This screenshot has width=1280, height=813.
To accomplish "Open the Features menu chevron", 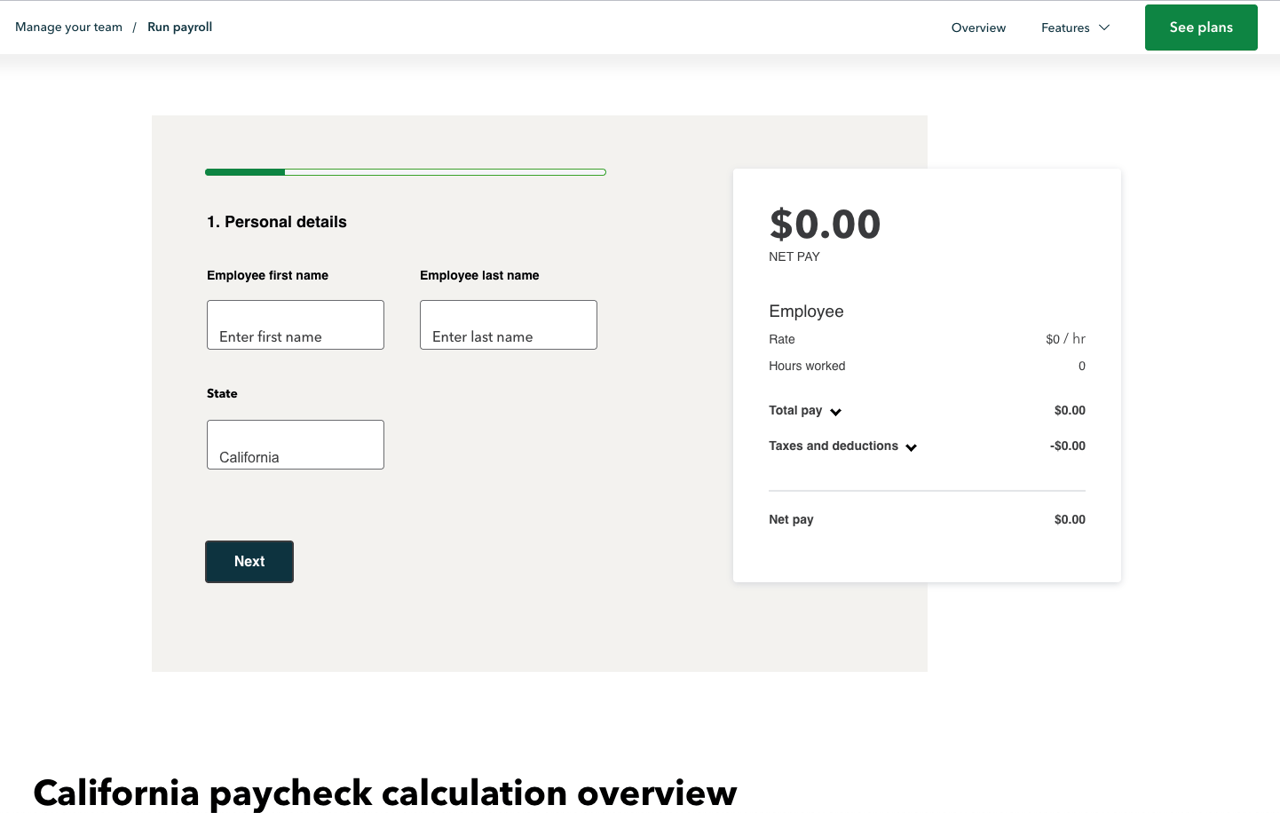I will (1104, 27).
